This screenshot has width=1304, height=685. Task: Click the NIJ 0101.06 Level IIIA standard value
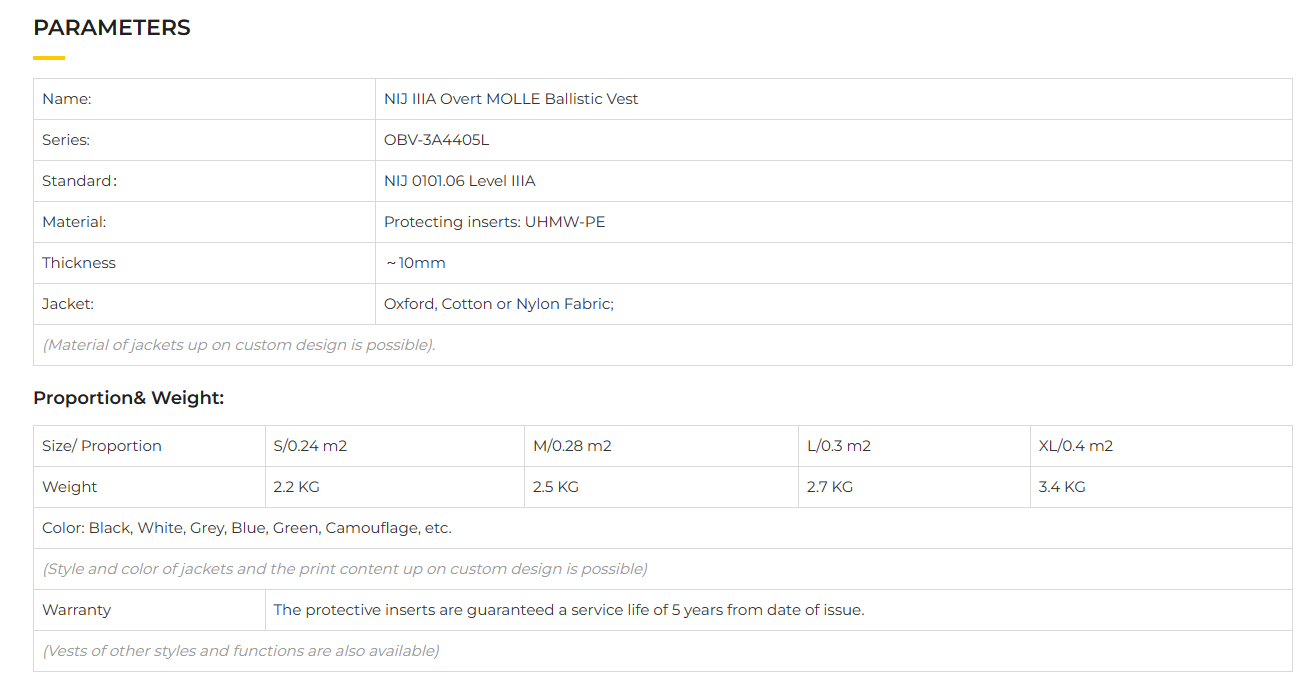click(460, 181)
